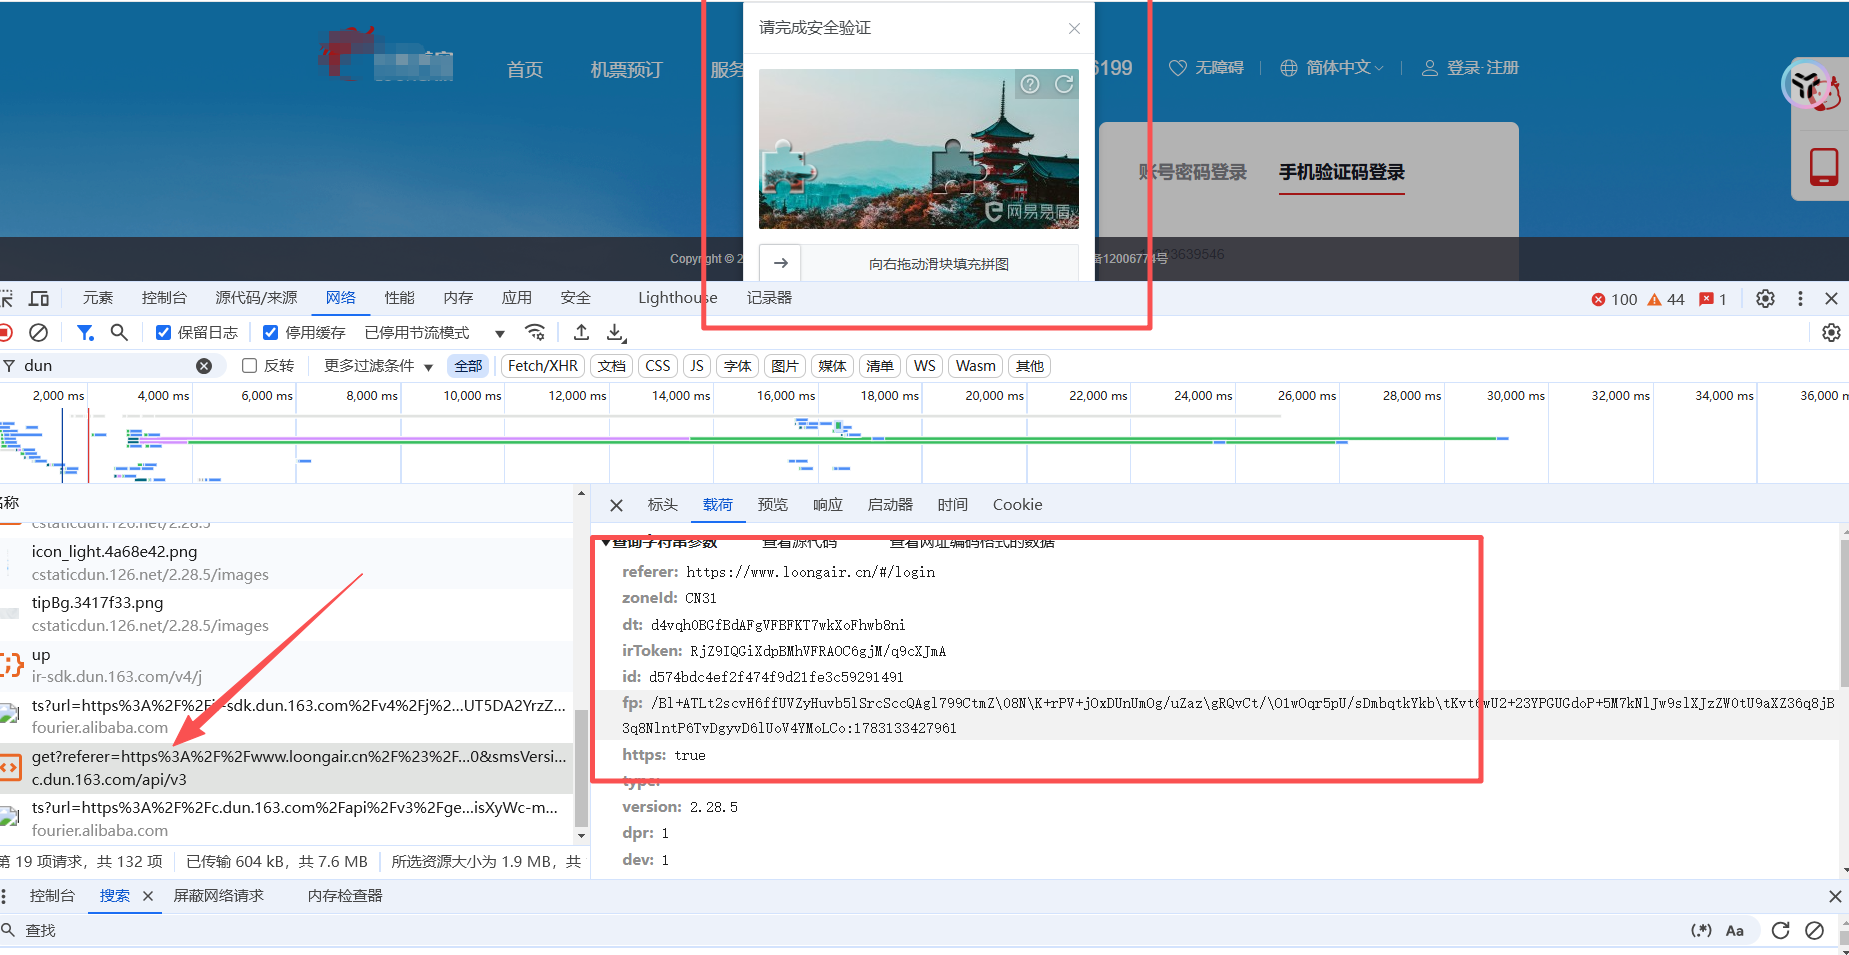Open network panel settings gear
Screen dimensions: 1849x955
[1831, 332]
